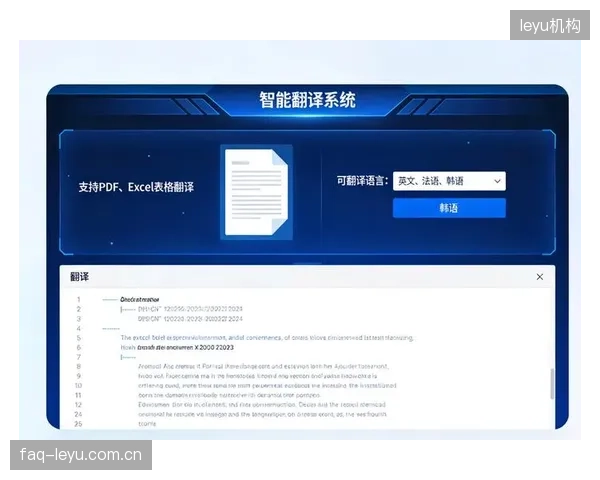This screenshot has height=480, width=600.
Task: Click line number 24 in translation output
Action: pyautogui.click(x=78, y=414)
